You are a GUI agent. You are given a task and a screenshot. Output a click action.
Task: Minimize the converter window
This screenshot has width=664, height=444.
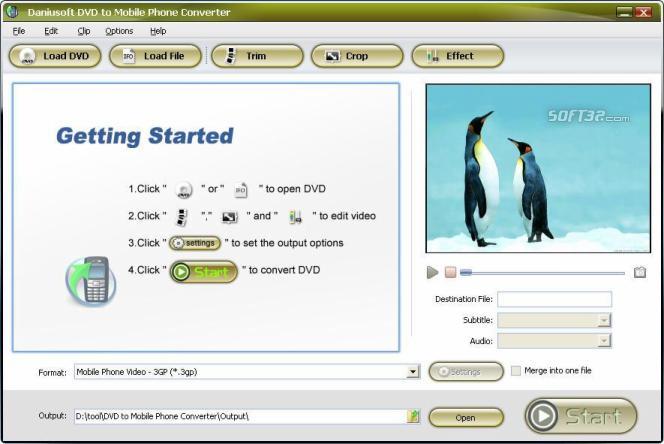coord(624,12)
